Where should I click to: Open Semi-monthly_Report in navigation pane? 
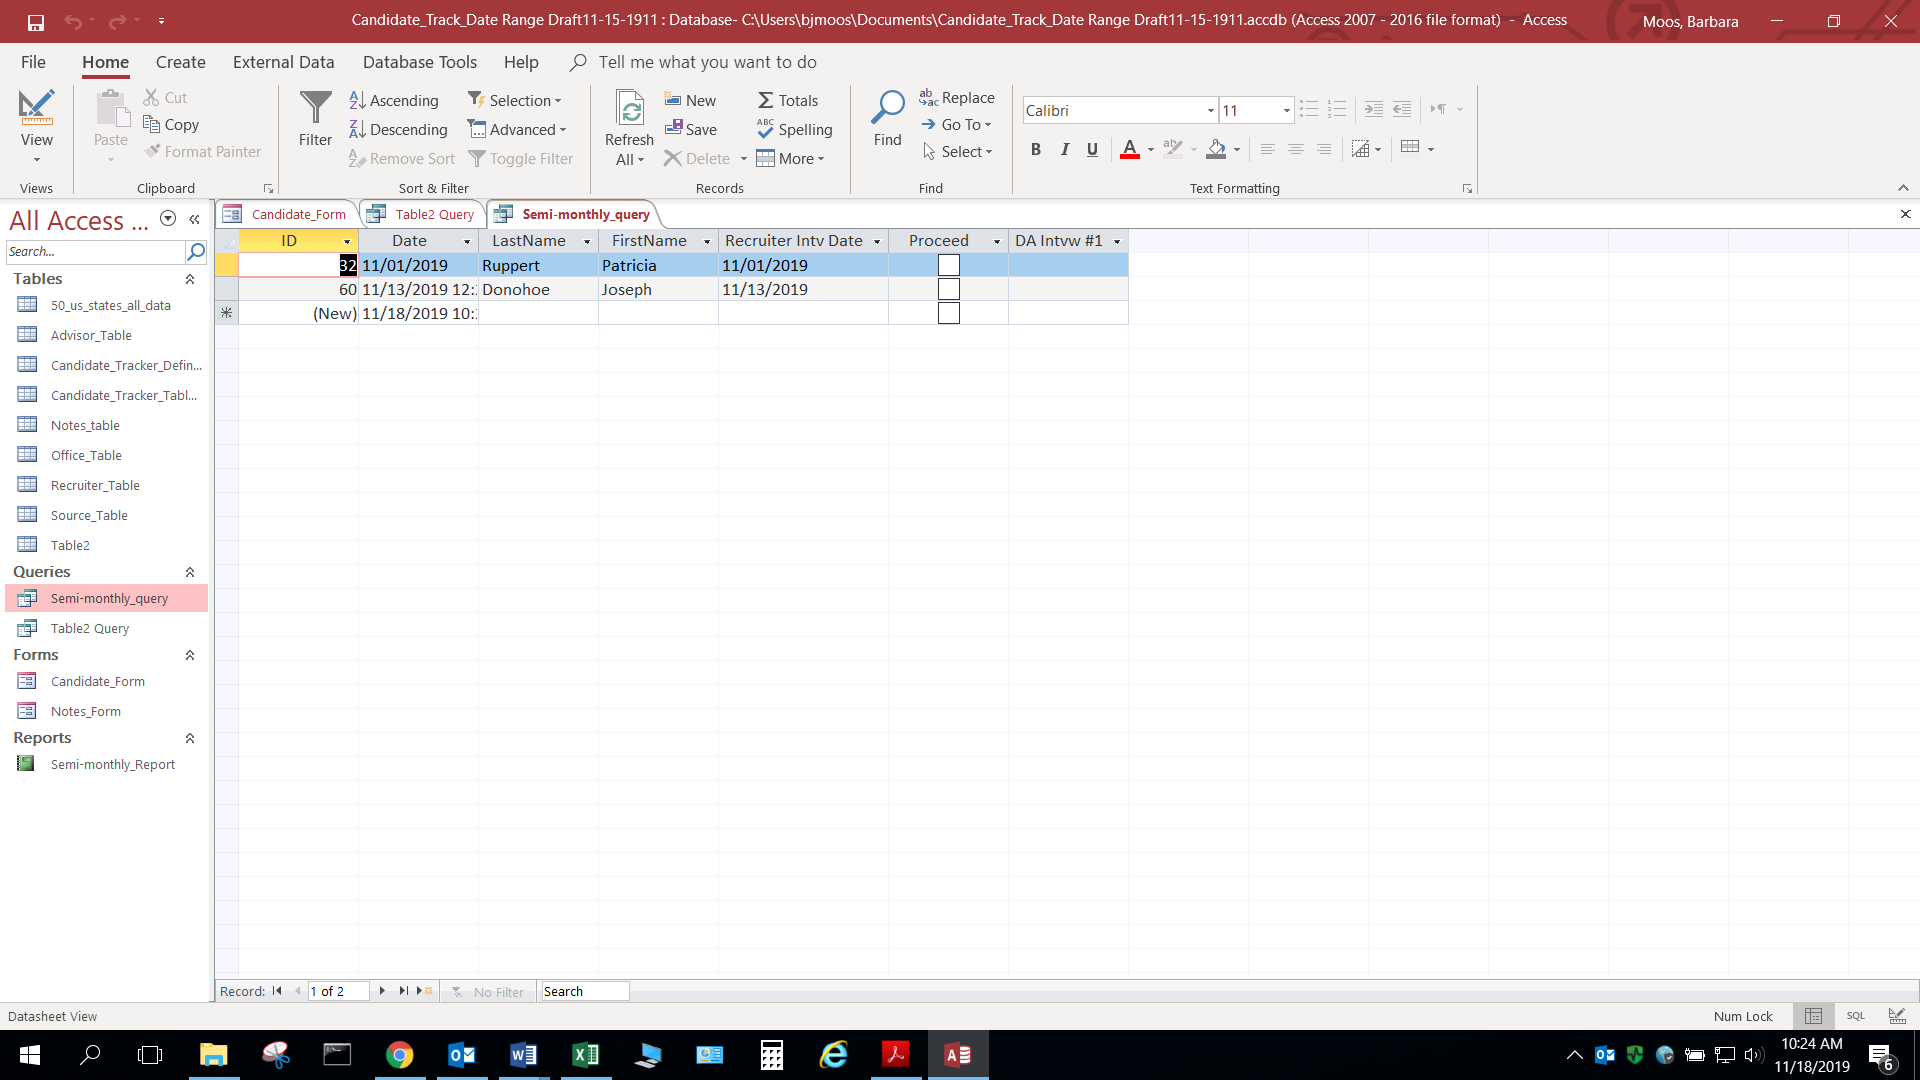click(112, 764)
